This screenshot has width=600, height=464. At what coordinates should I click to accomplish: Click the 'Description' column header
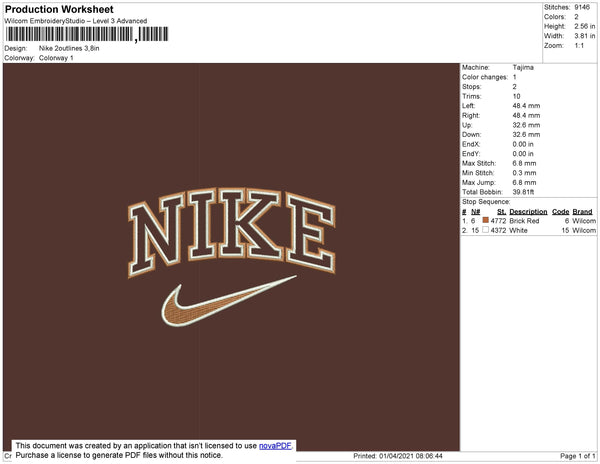[528, 212]
